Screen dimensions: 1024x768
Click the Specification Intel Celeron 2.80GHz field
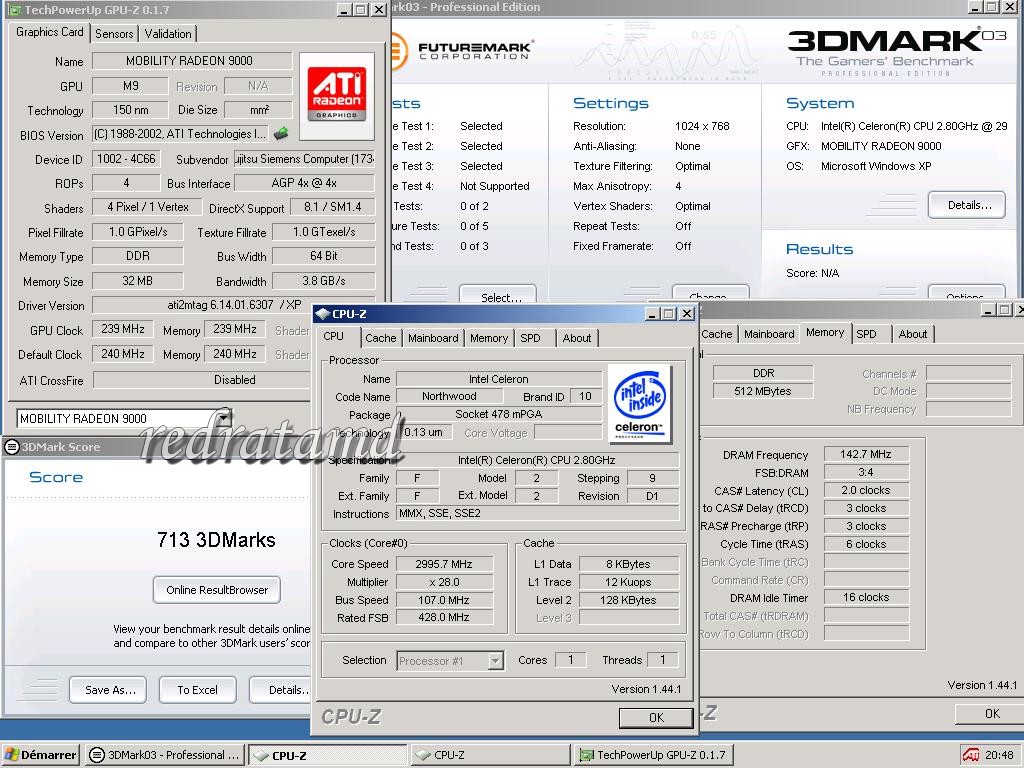tap(537, 460)
